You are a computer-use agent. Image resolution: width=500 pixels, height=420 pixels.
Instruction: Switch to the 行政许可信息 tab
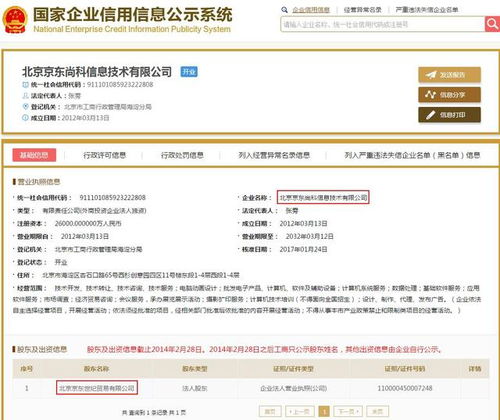pos(104,155)
